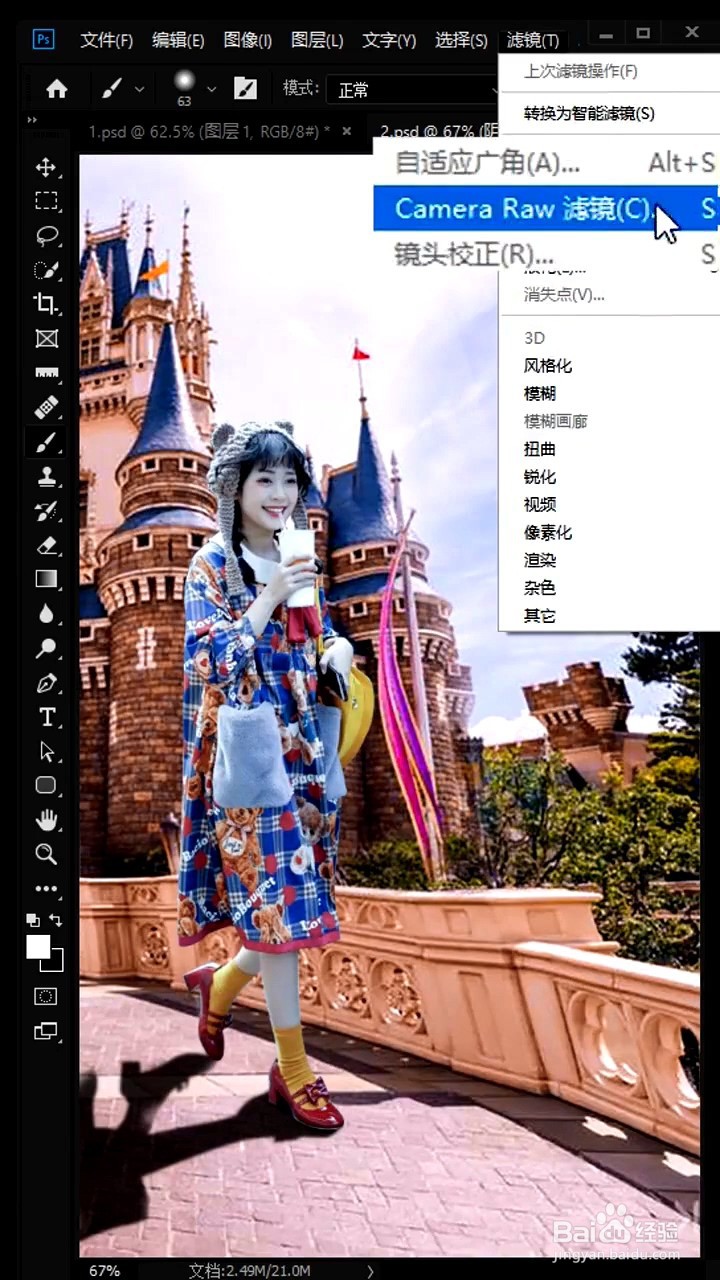This screenshot has width=720, height=1280.
Task: Select the Move tool
Action: point(46,167)
